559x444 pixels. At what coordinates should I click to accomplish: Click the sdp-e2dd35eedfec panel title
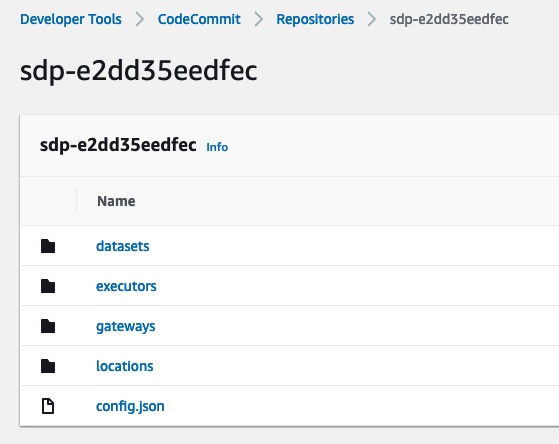coord(118,145)
